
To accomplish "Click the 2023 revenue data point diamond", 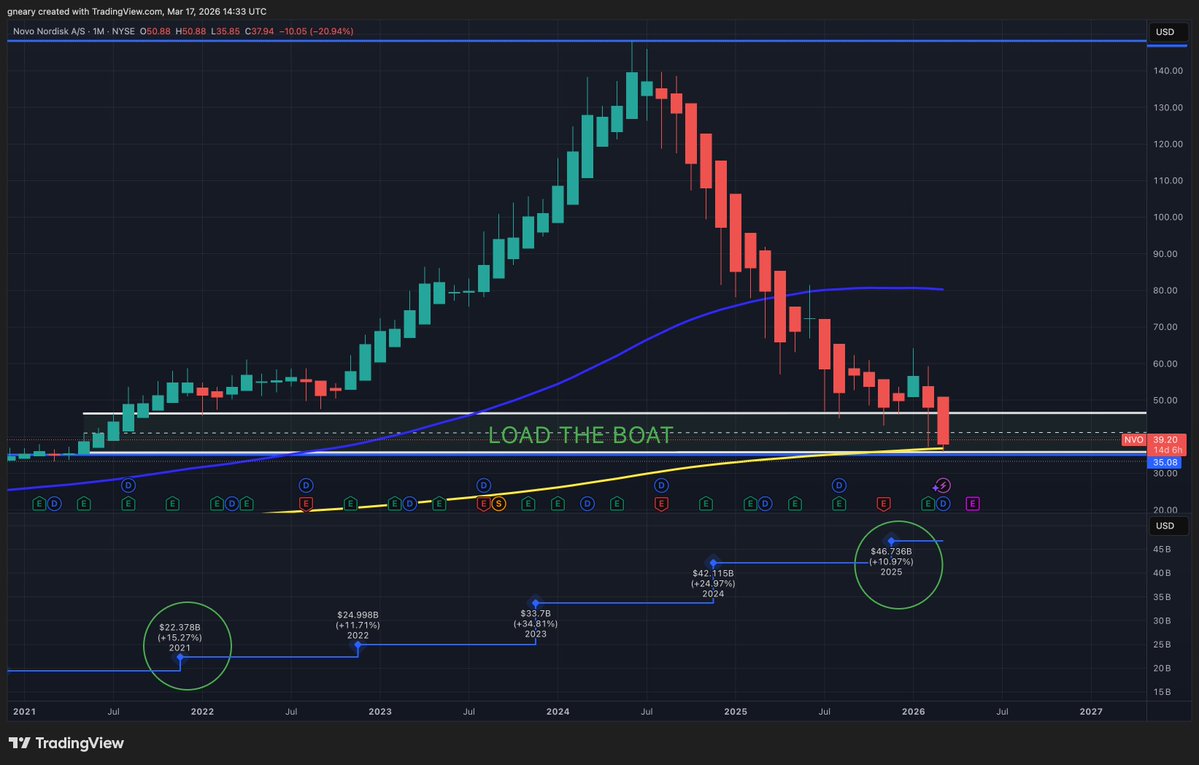I will click(535, 604).
